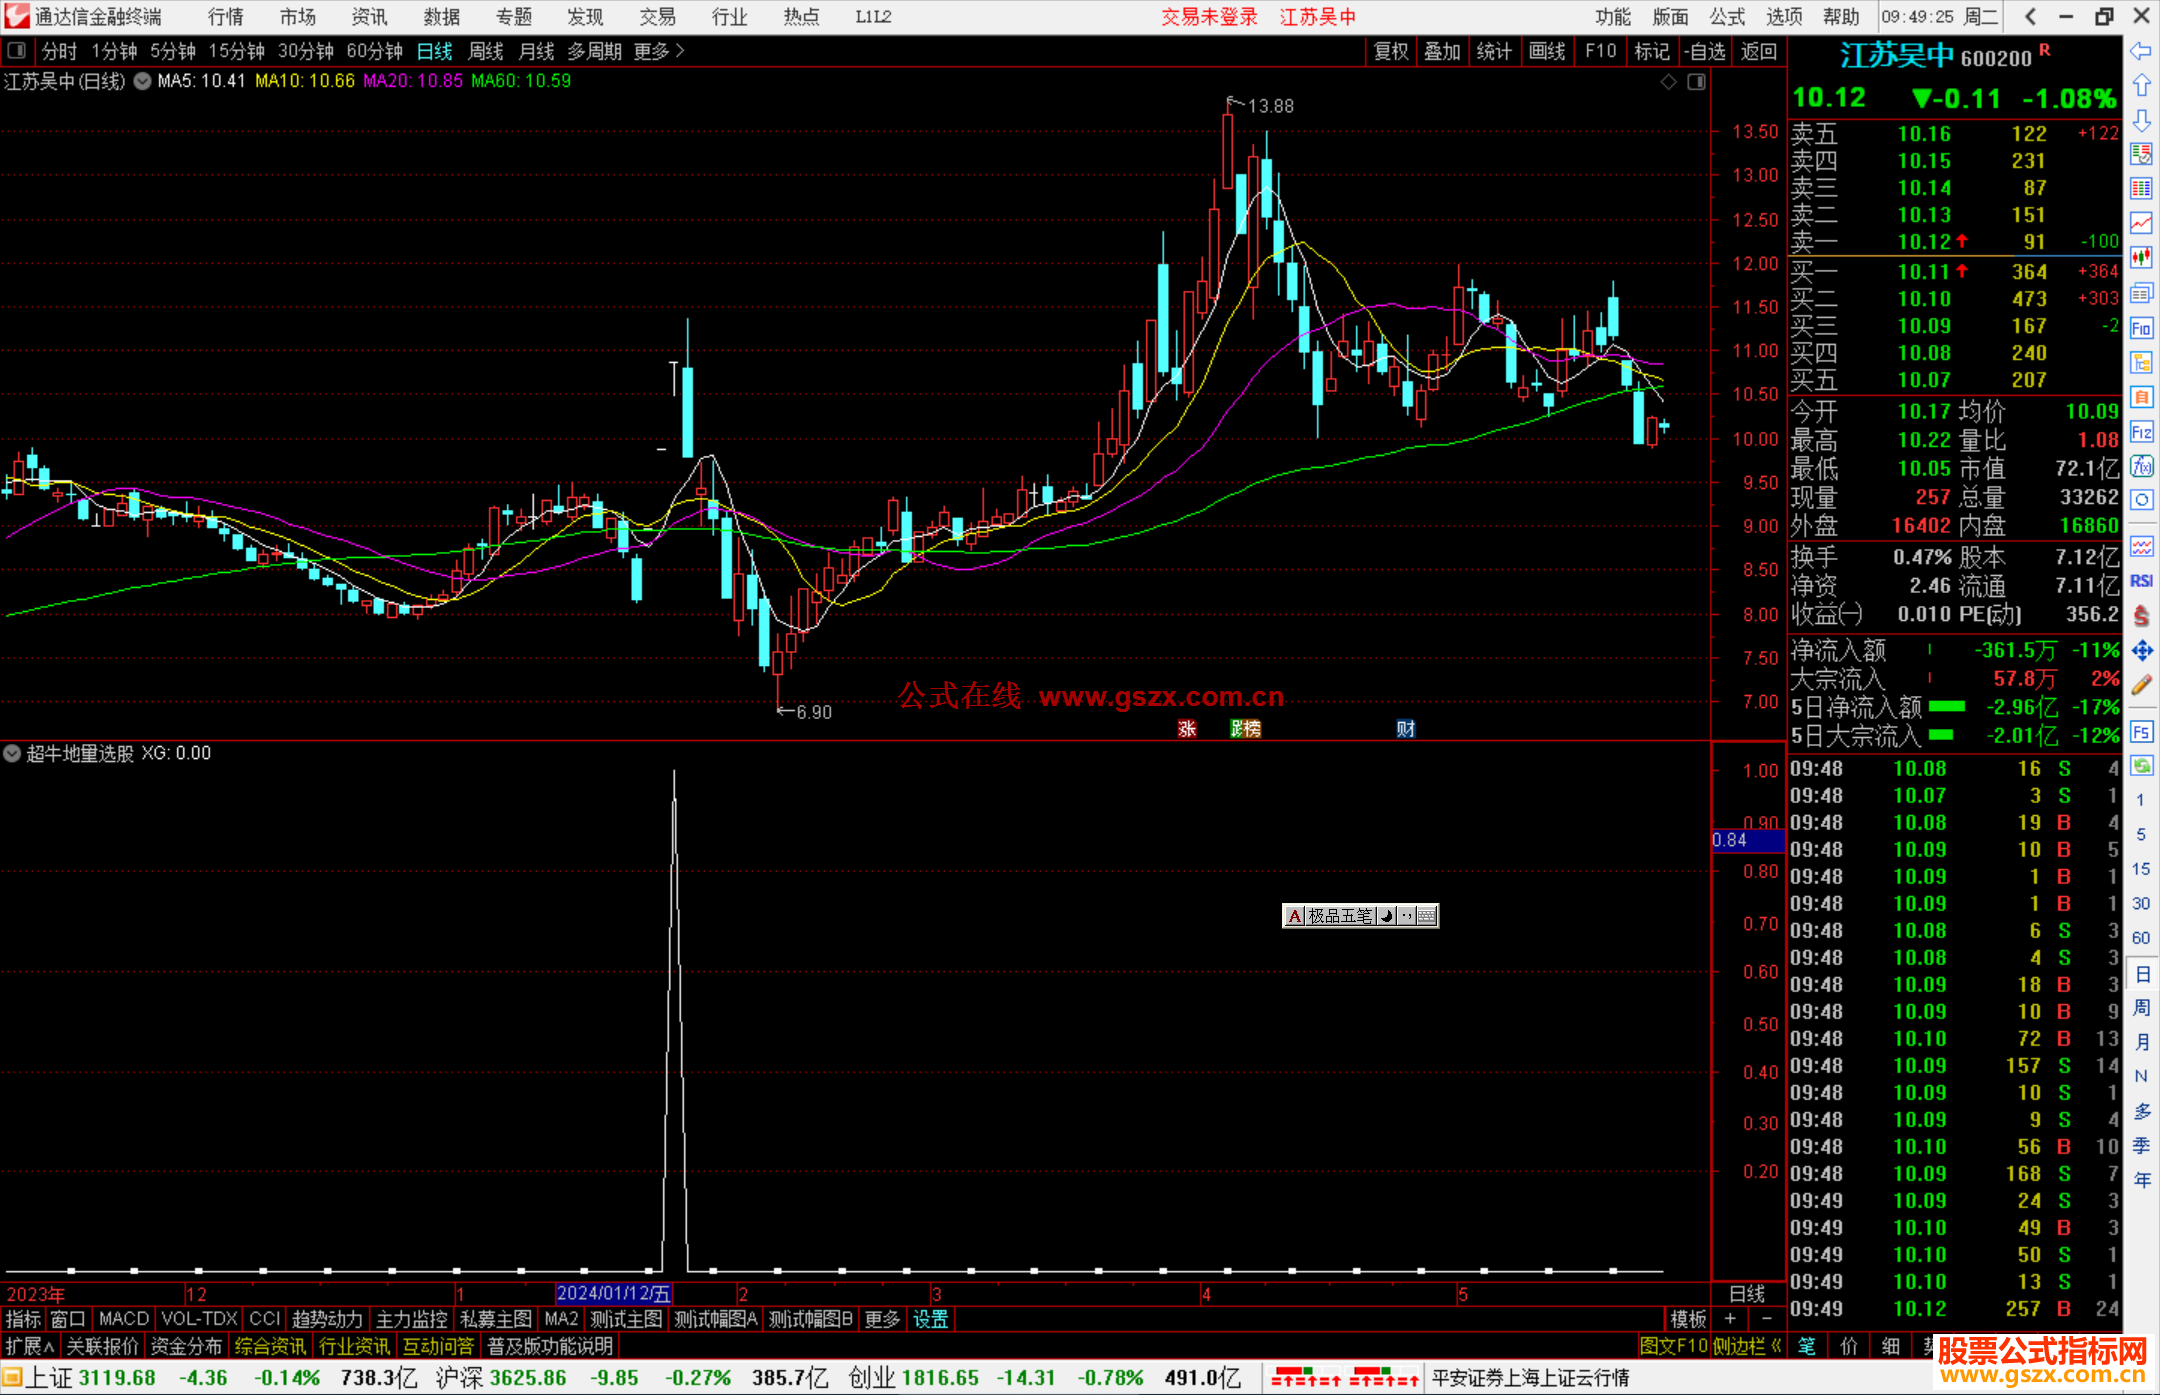Click the RSI indicator sidebar icon
The image size is (2160, 1395).
coord(2141,581)
